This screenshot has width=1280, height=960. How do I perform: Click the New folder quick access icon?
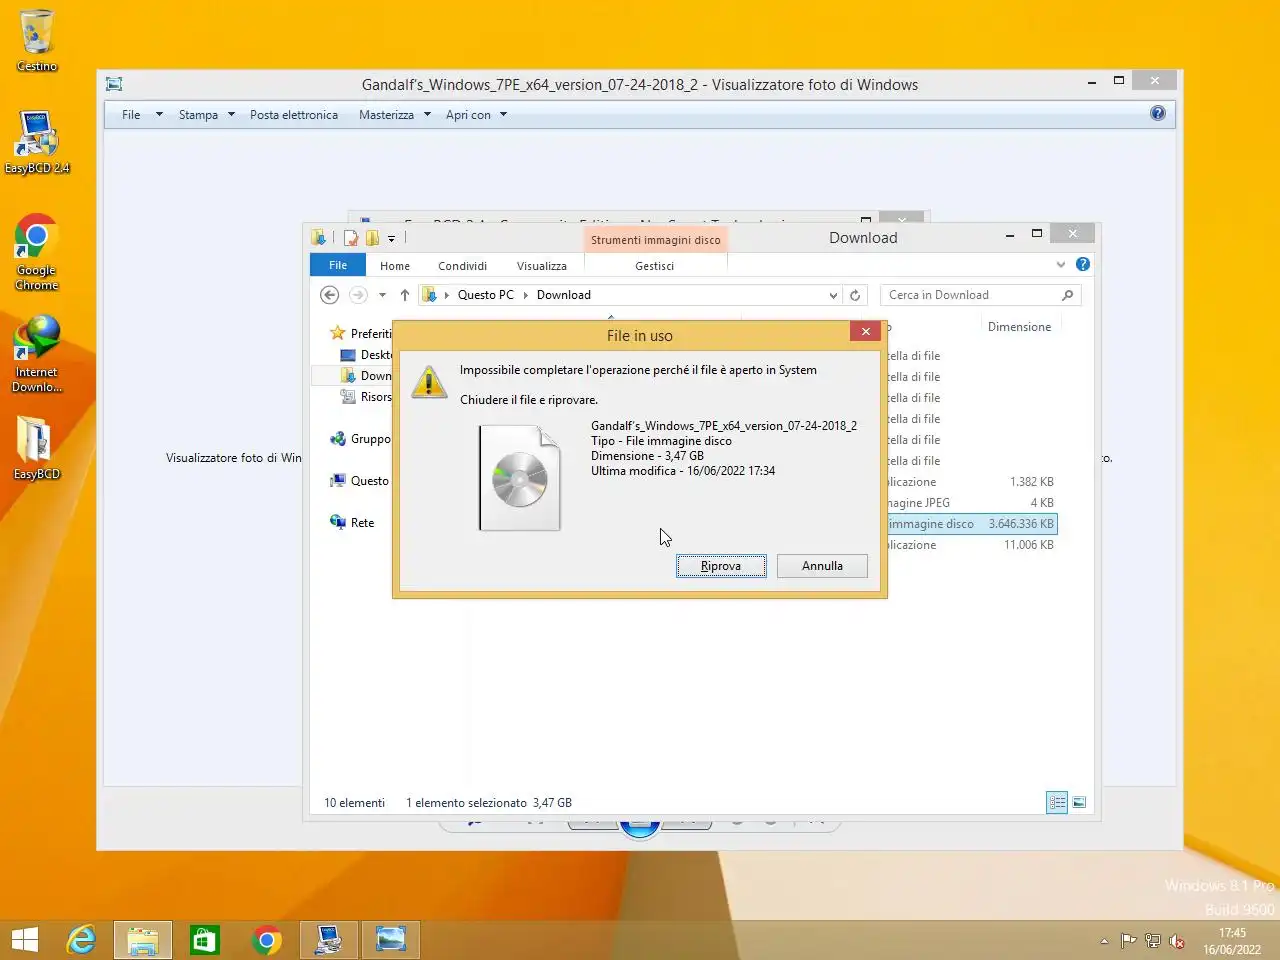[372, 238]
